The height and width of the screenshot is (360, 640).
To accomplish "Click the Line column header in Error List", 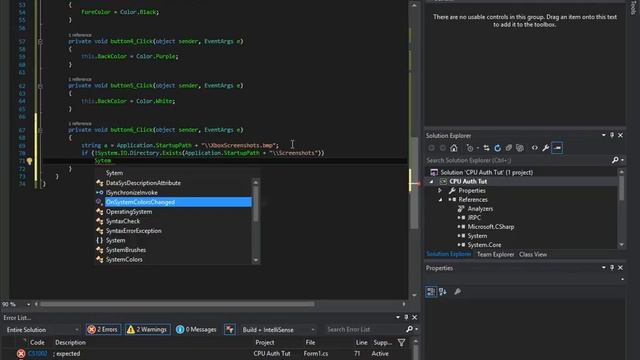I will (361, 342).
